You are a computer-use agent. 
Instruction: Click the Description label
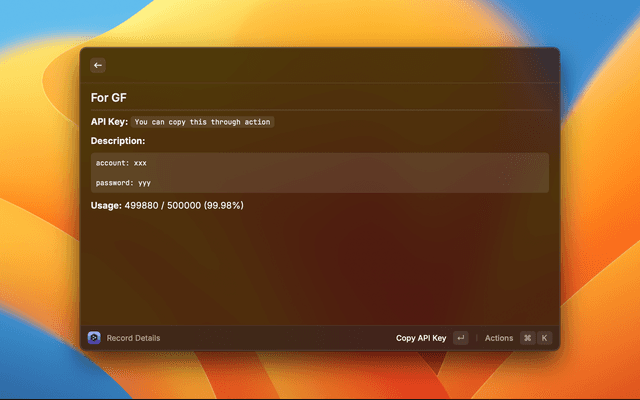click(x=118, y=141)
